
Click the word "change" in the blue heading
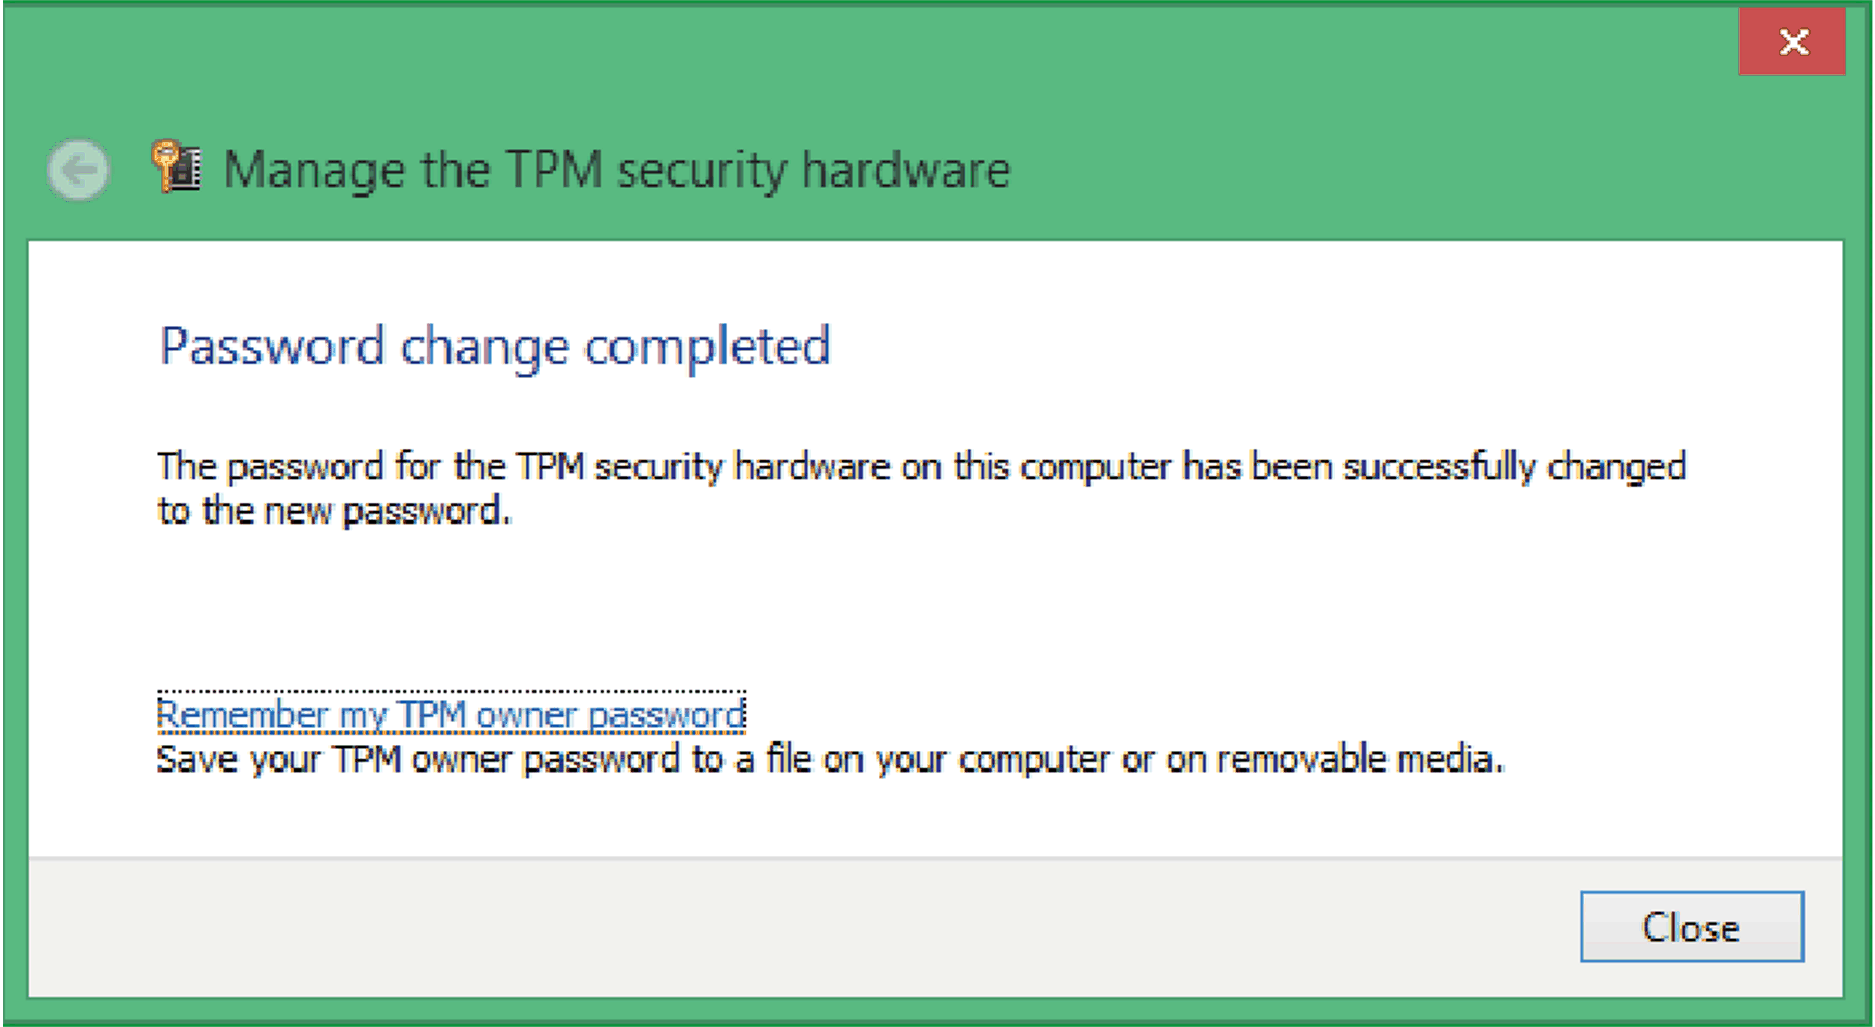coord(484,347)
